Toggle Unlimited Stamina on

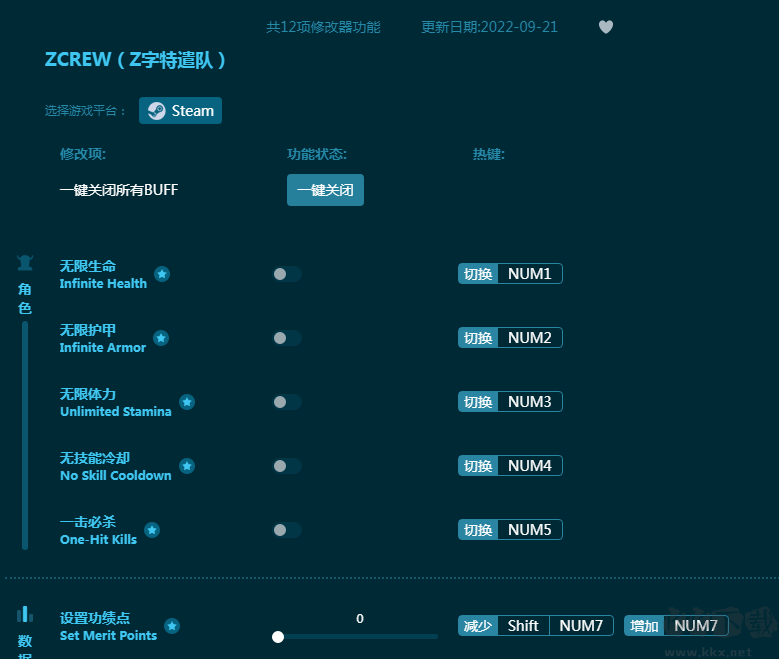[x=287, y=402]
